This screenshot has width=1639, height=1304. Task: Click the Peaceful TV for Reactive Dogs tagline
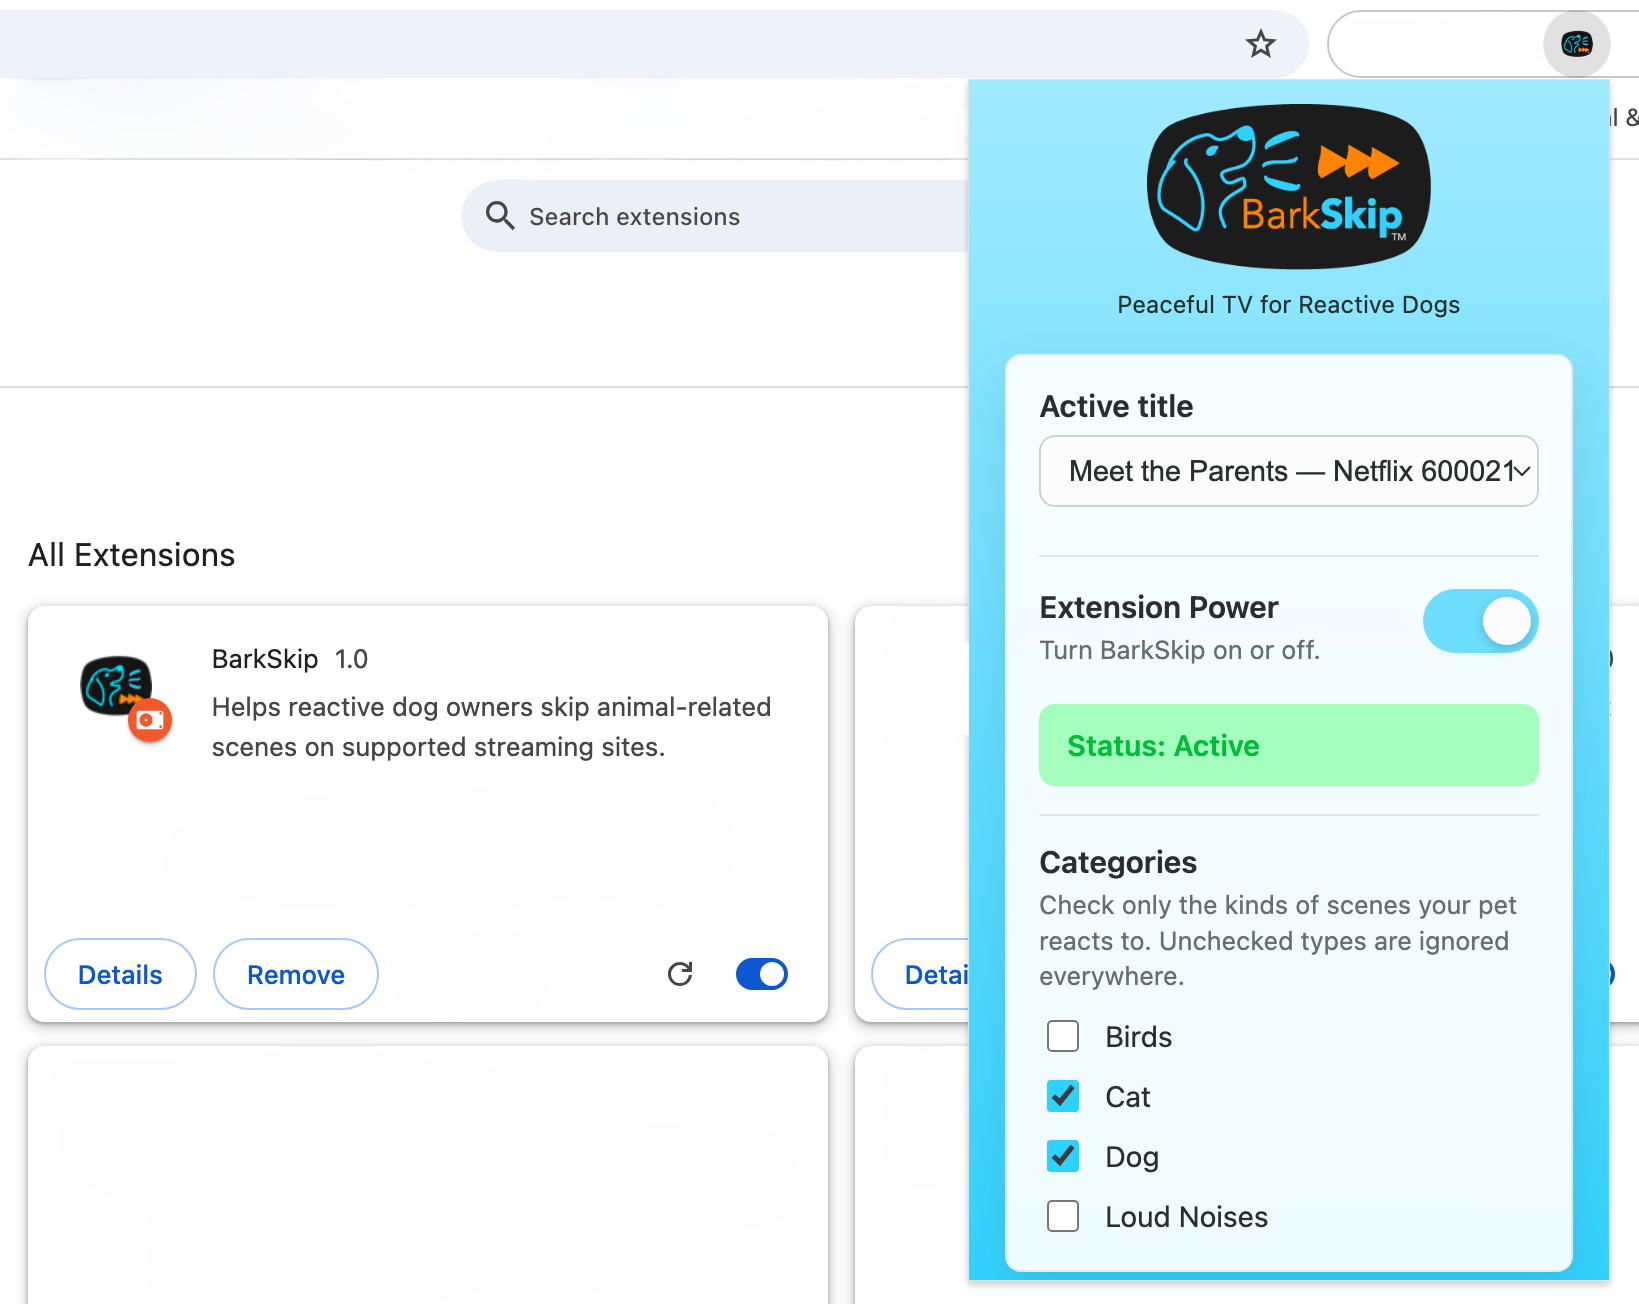coord(1288,305)
